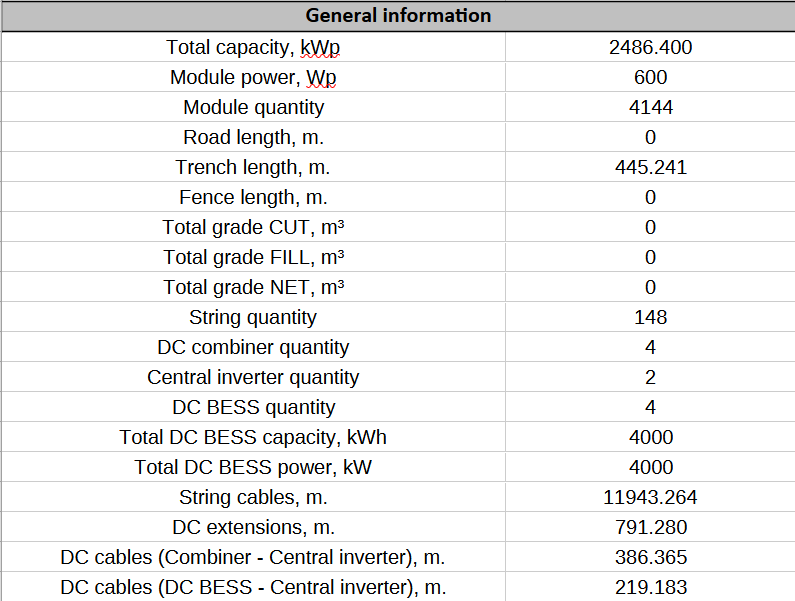Select the string cables value 11943.264
This screenshot has width=795, height=601.
click(651, 497)
